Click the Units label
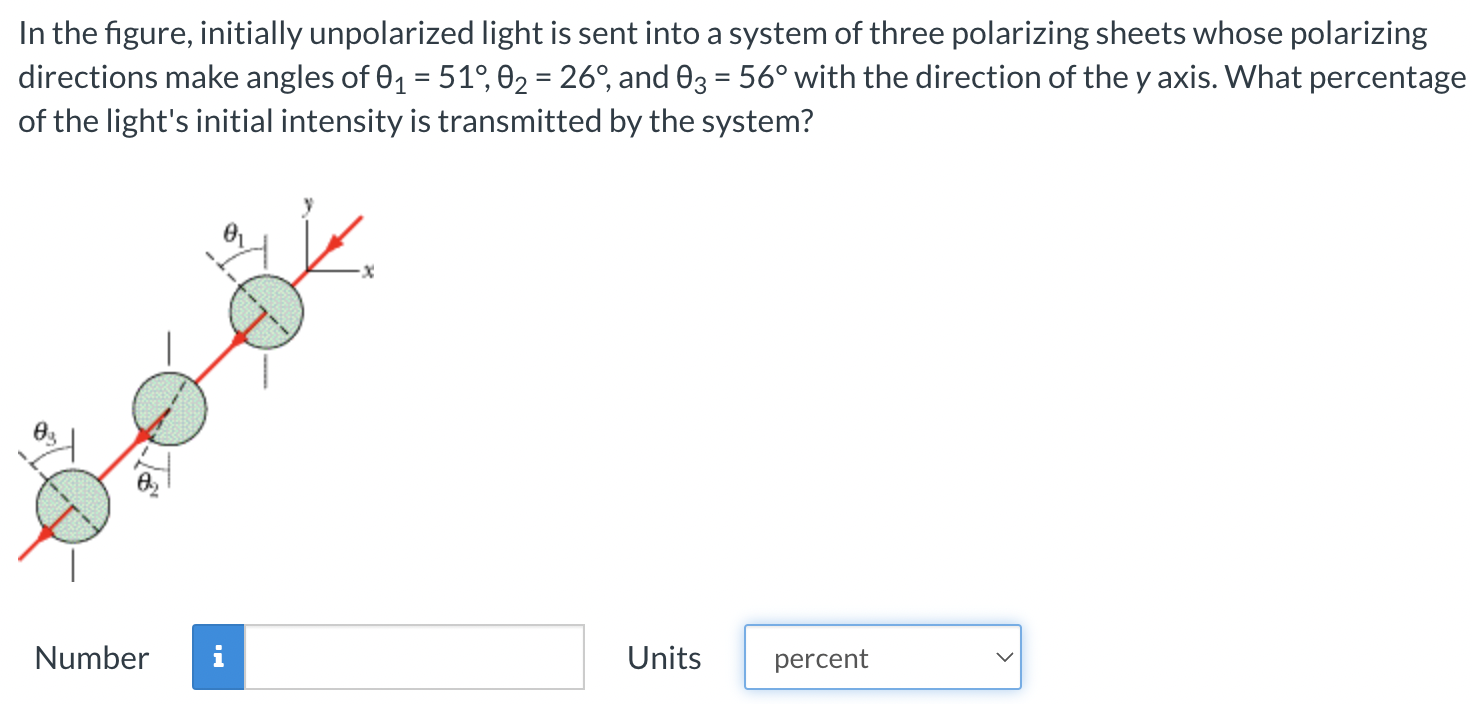The image size is (1472, 704). pyautogui.click(x=664, y=657)
